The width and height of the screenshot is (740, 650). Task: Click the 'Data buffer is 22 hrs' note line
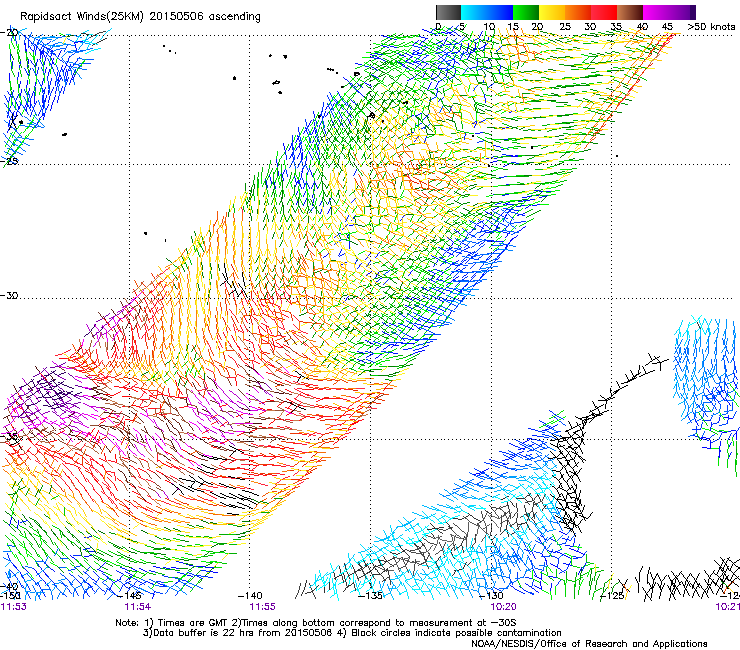352,633
